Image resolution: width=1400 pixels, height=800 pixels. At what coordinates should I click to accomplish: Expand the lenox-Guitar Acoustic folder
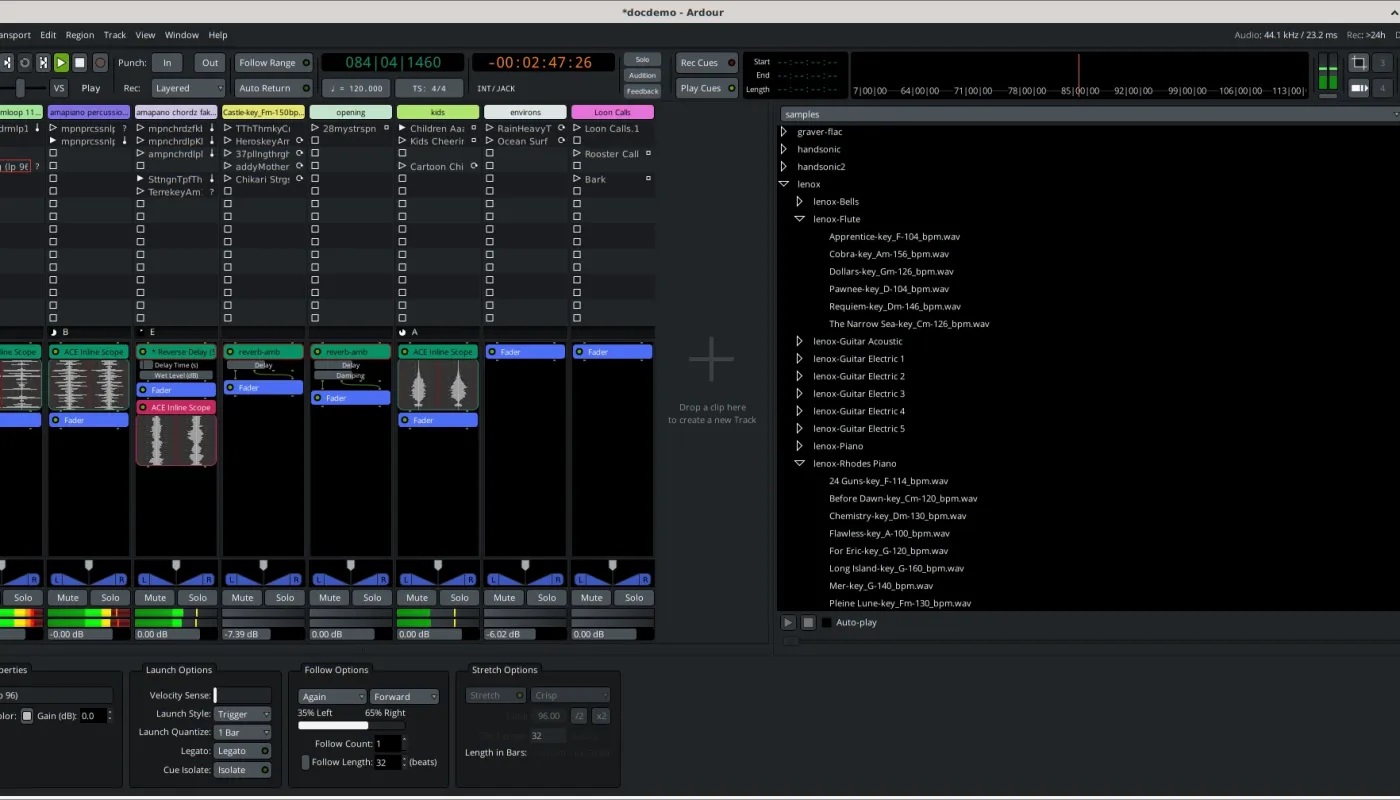click(x=800, y=341)
